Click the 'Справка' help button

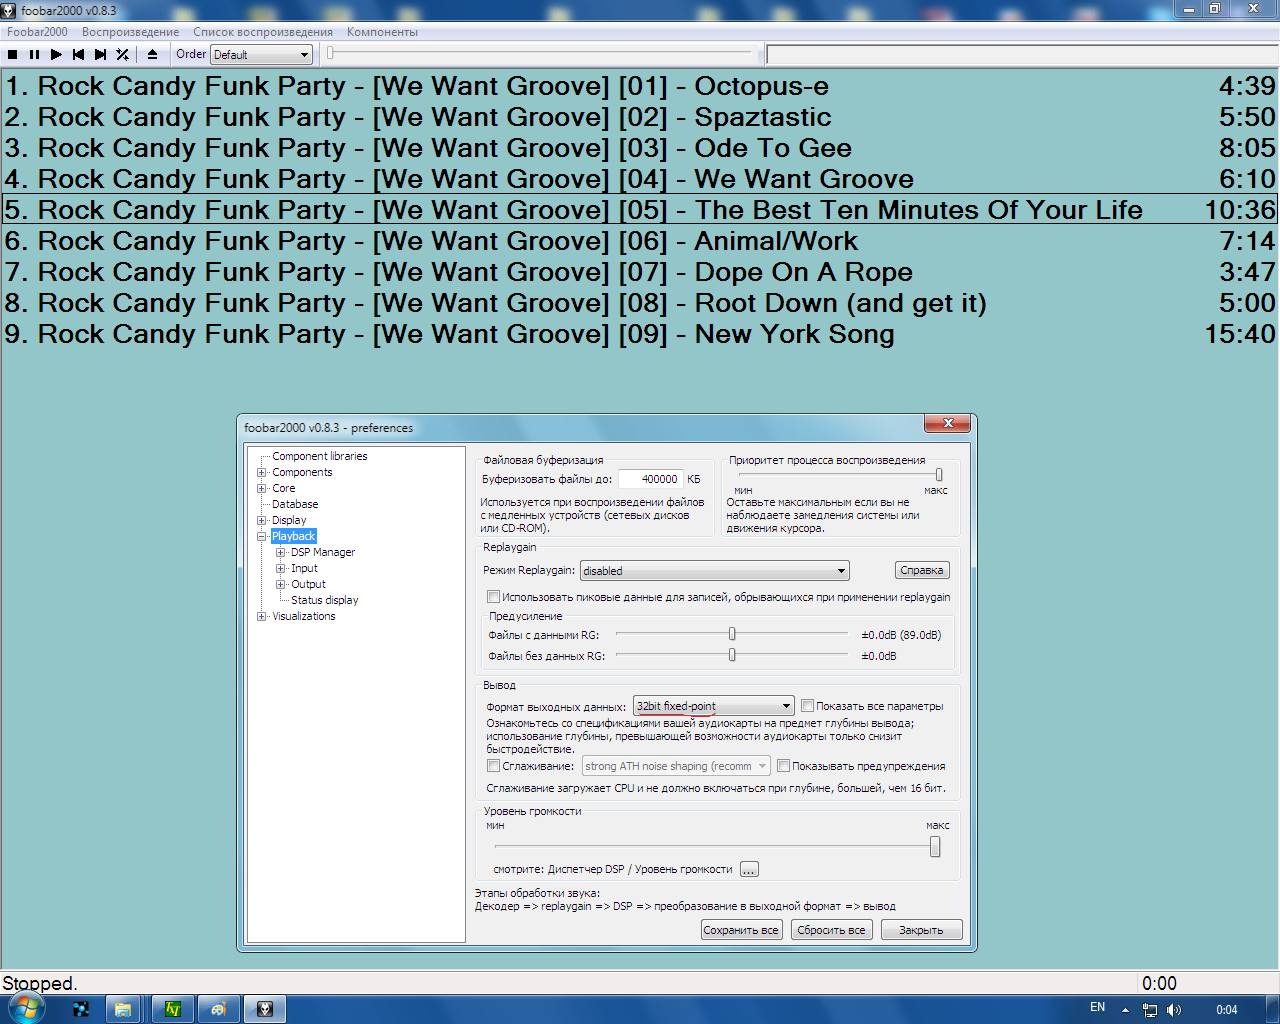pos(922,570)
